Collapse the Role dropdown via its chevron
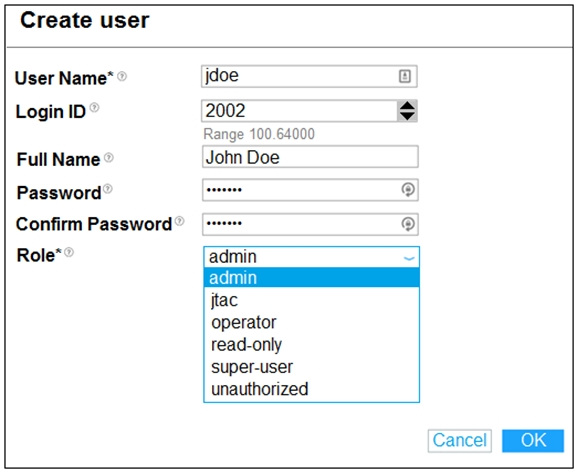 409,258
